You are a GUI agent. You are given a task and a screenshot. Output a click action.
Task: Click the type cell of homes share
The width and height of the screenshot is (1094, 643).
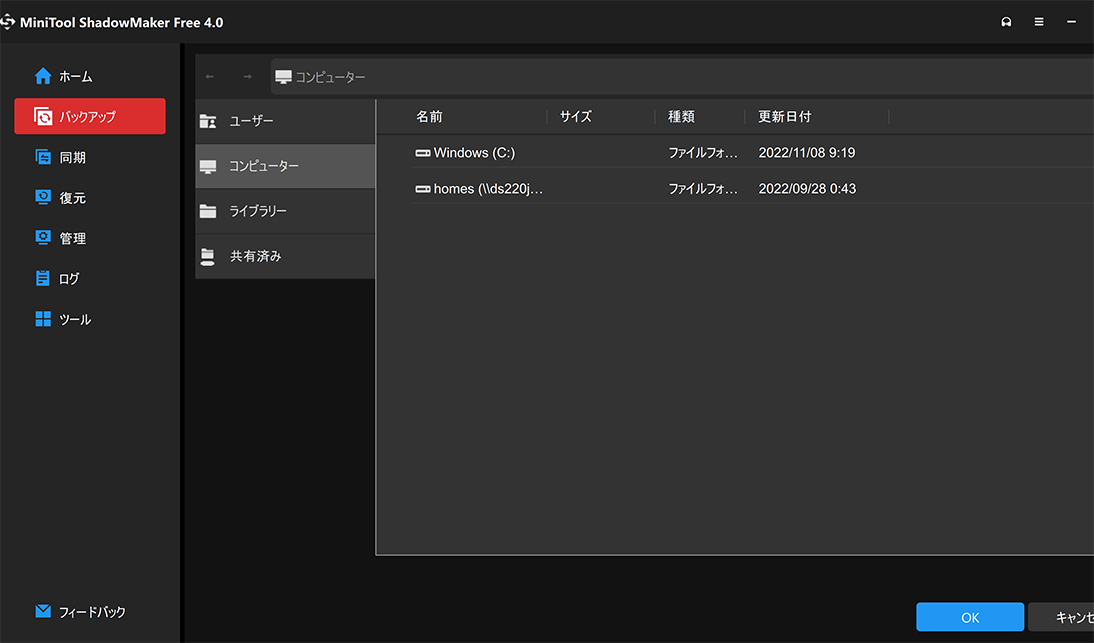[x=703, y=189]
